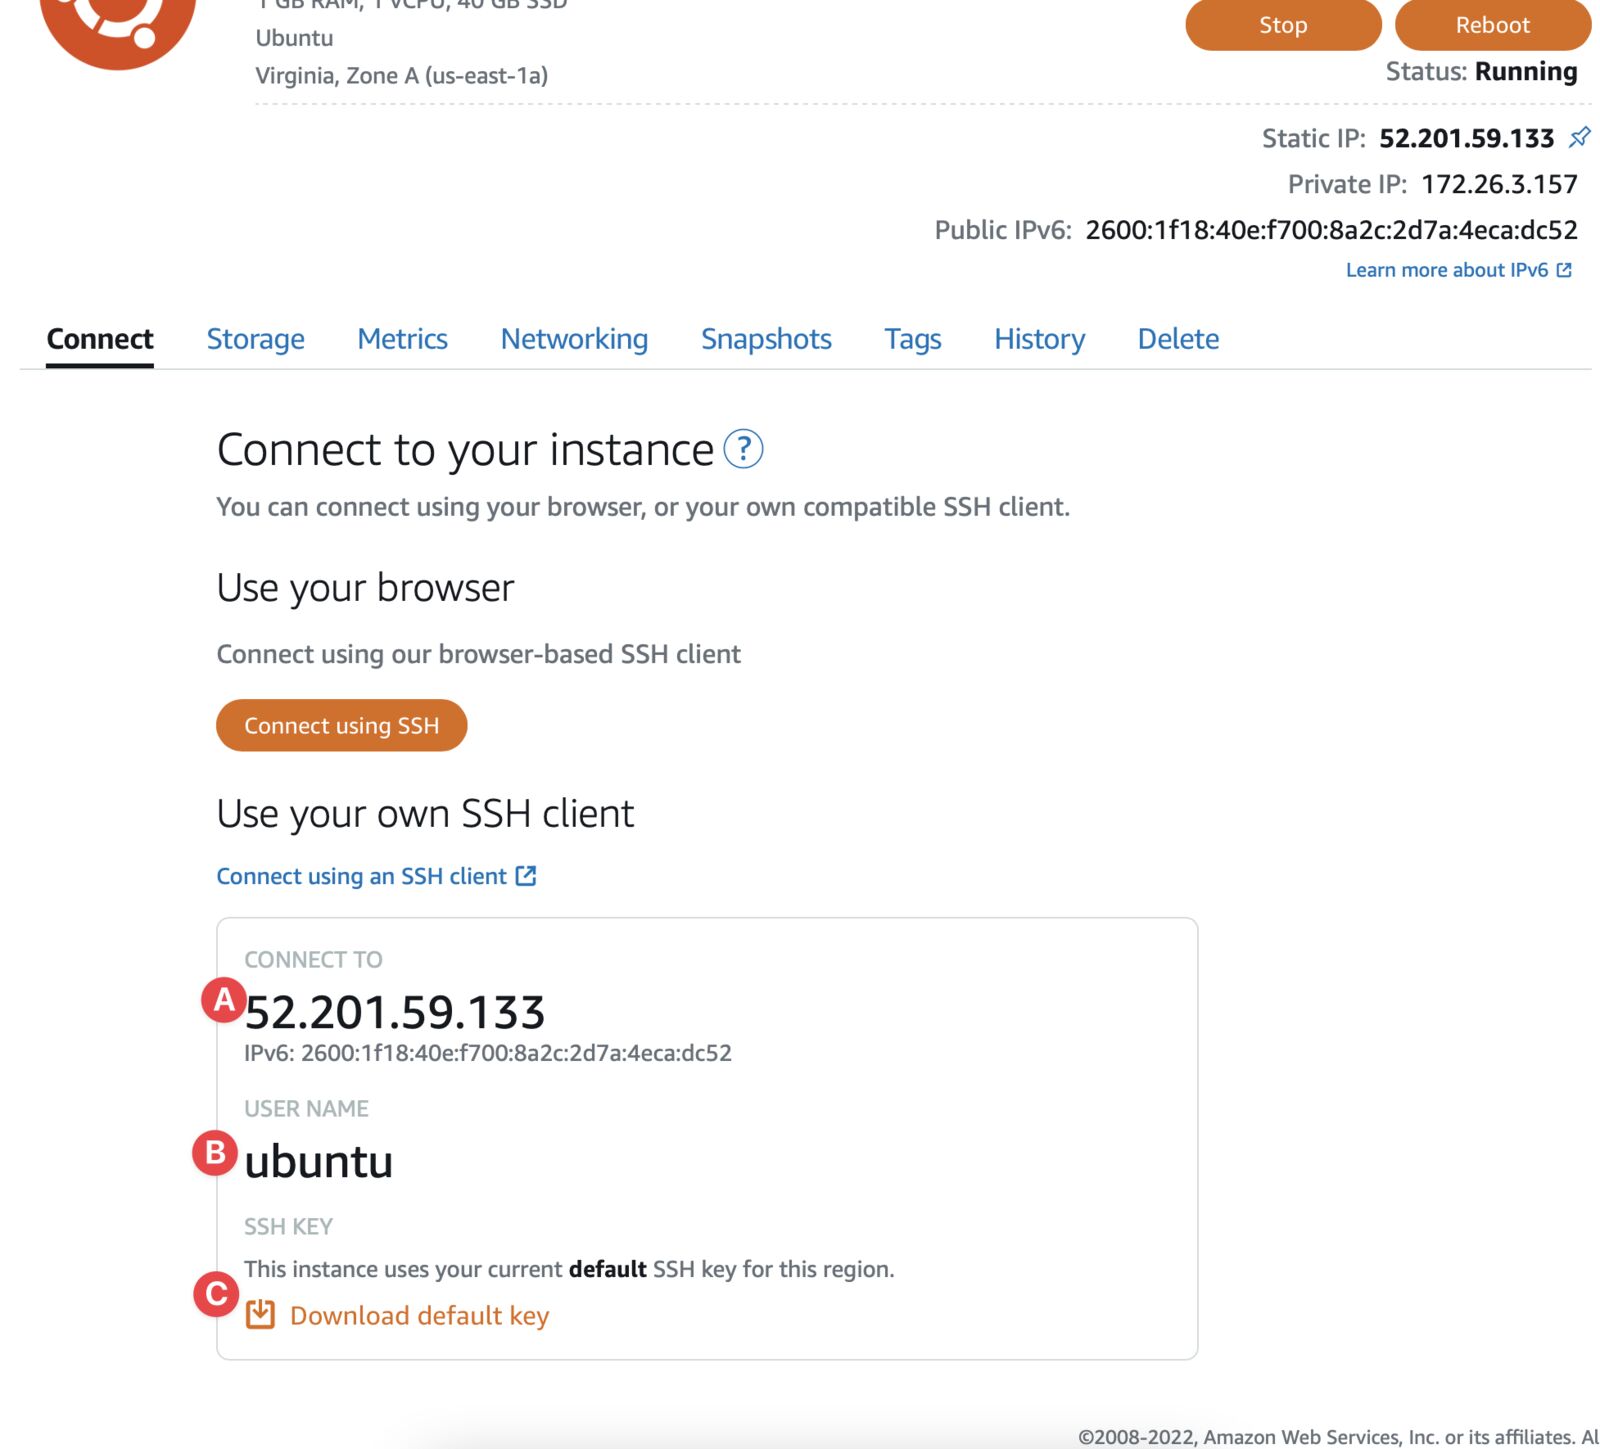Click the Amazon Web Services copyright footer text
Viewport: 1600px width, 1449px height.
(1338, 1437)
